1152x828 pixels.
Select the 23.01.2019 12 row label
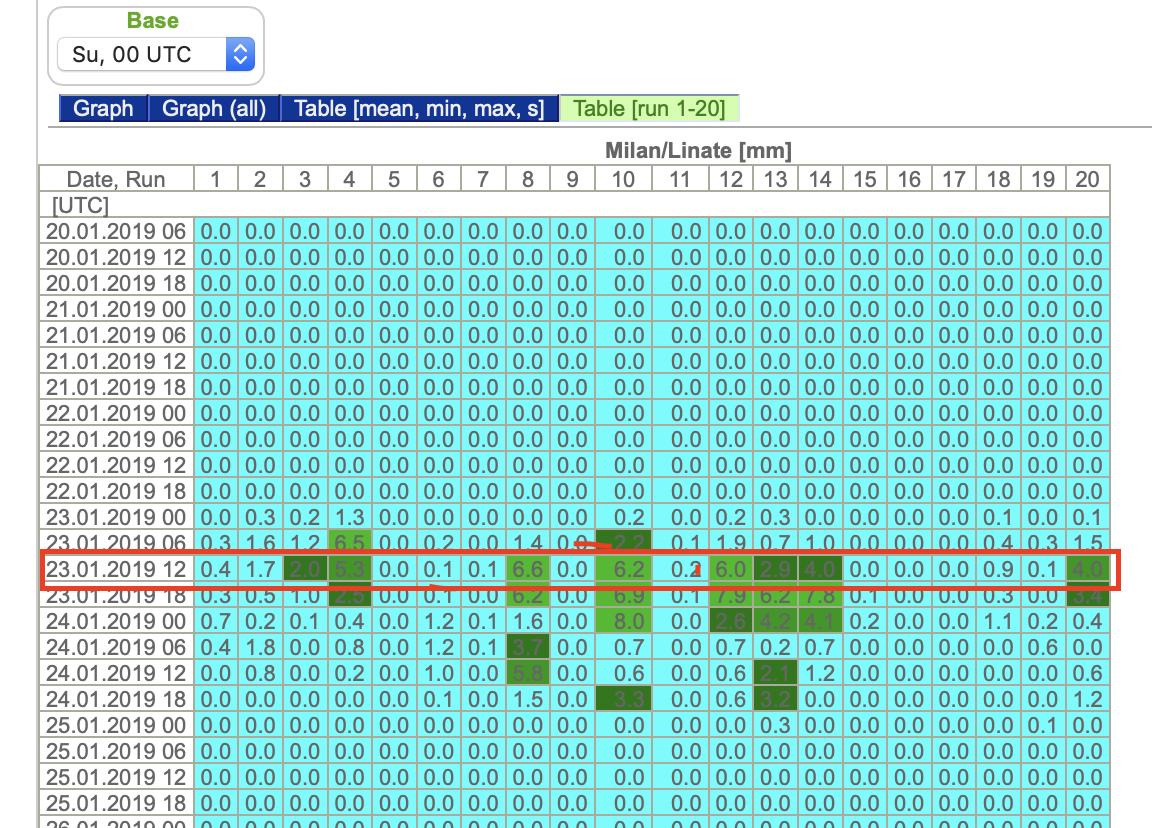tap(116, 570)
